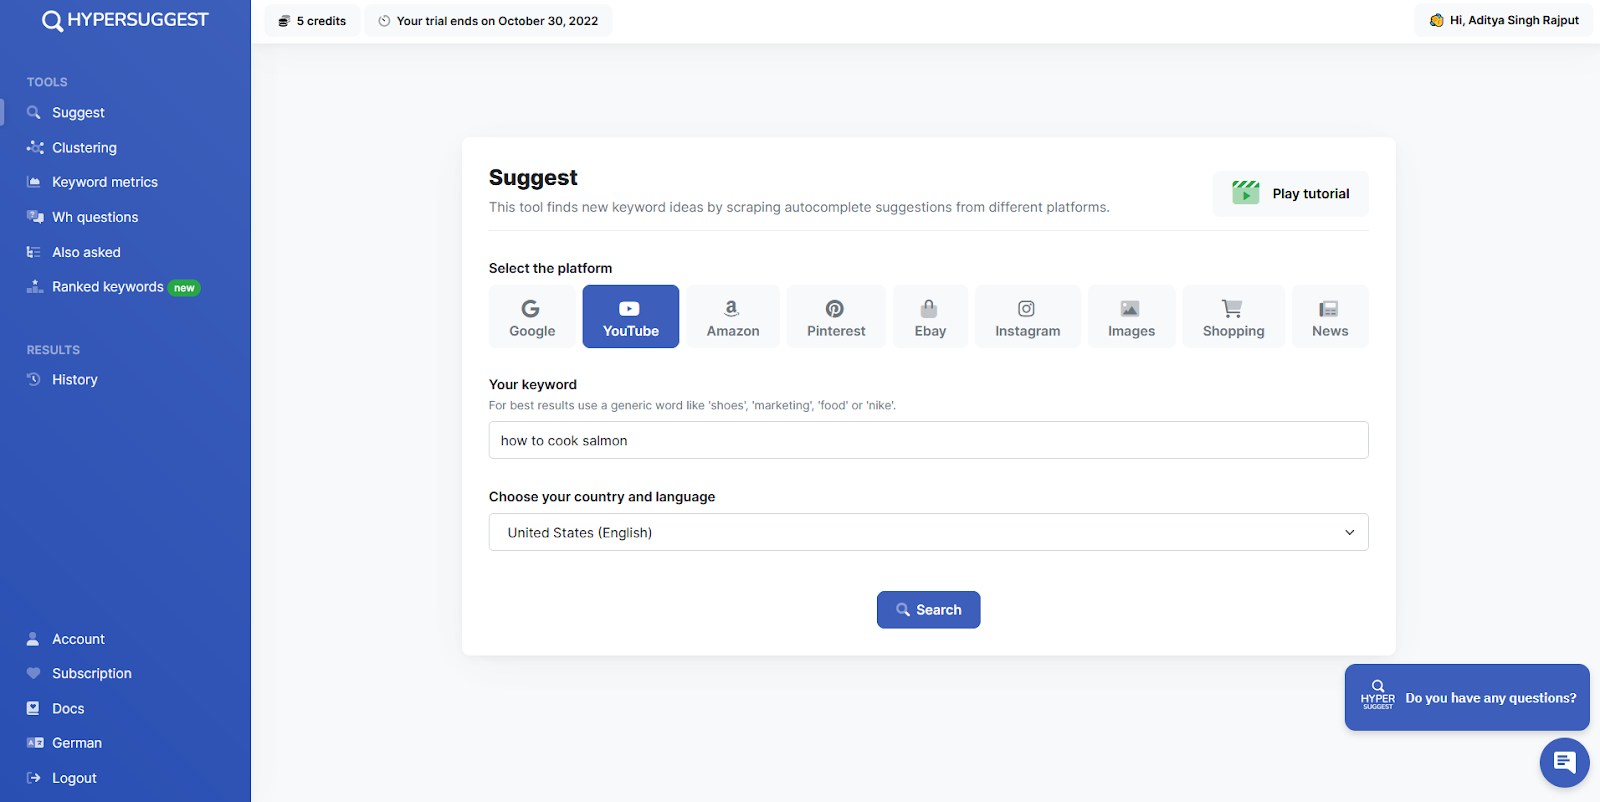Click the History clock icon

34,379
